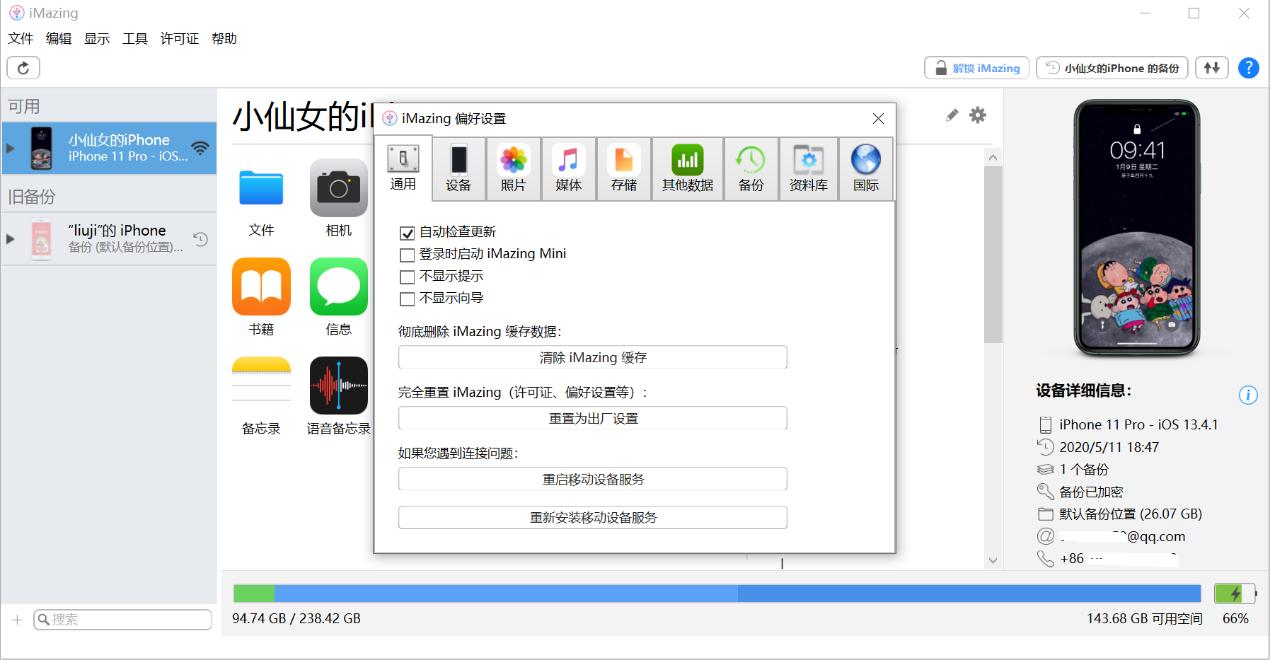Viewport: 1270px width, 660px height.
Task: Click the 清除 iMazing 缓存 button
Action: pyautogui.click(x=592, y=357)
